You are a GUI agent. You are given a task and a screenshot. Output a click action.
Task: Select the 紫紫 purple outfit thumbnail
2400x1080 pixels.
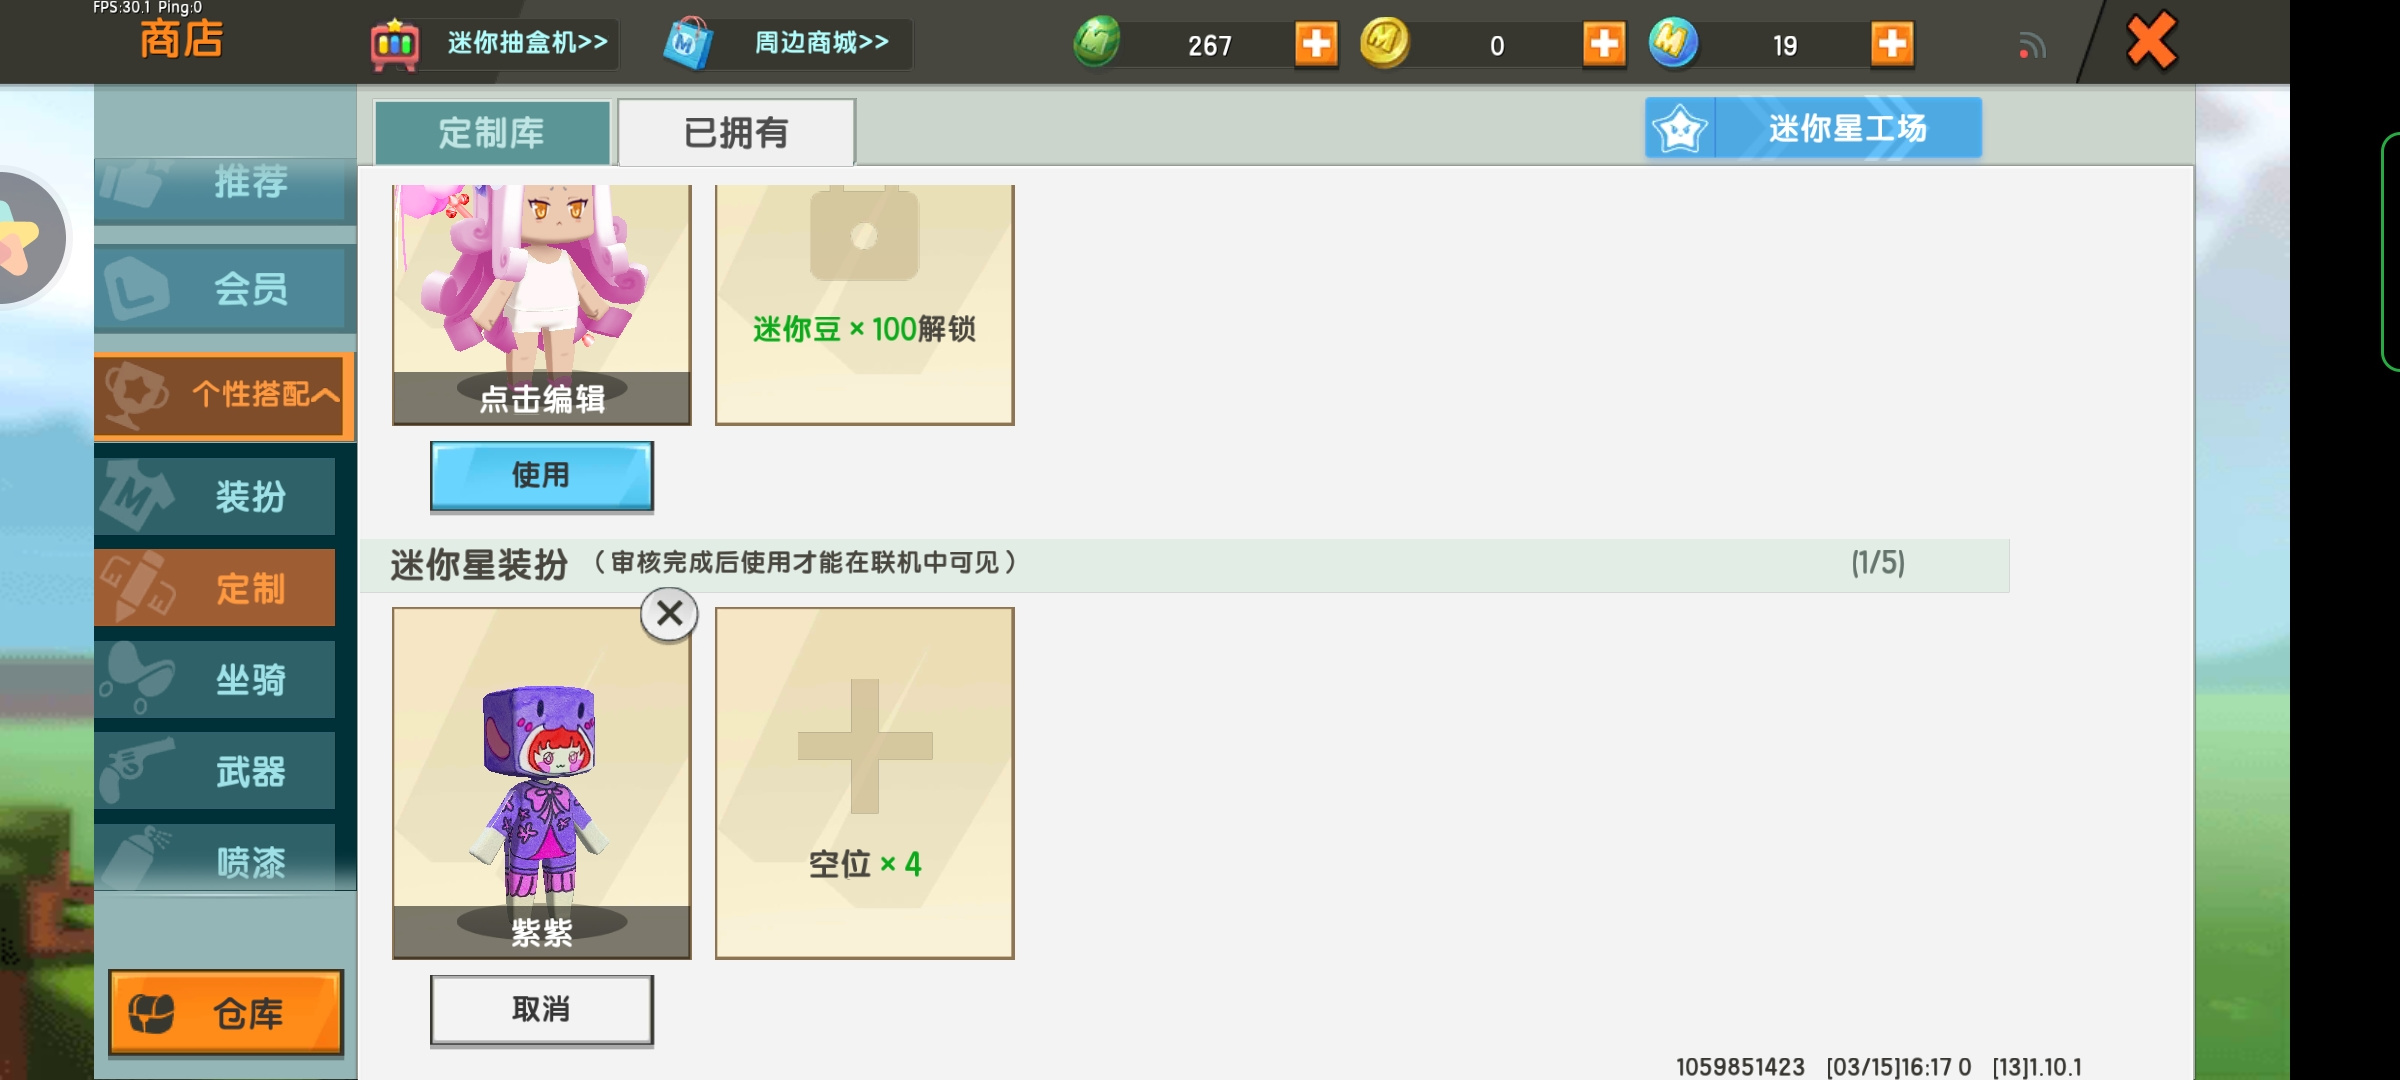coord(541,783)
